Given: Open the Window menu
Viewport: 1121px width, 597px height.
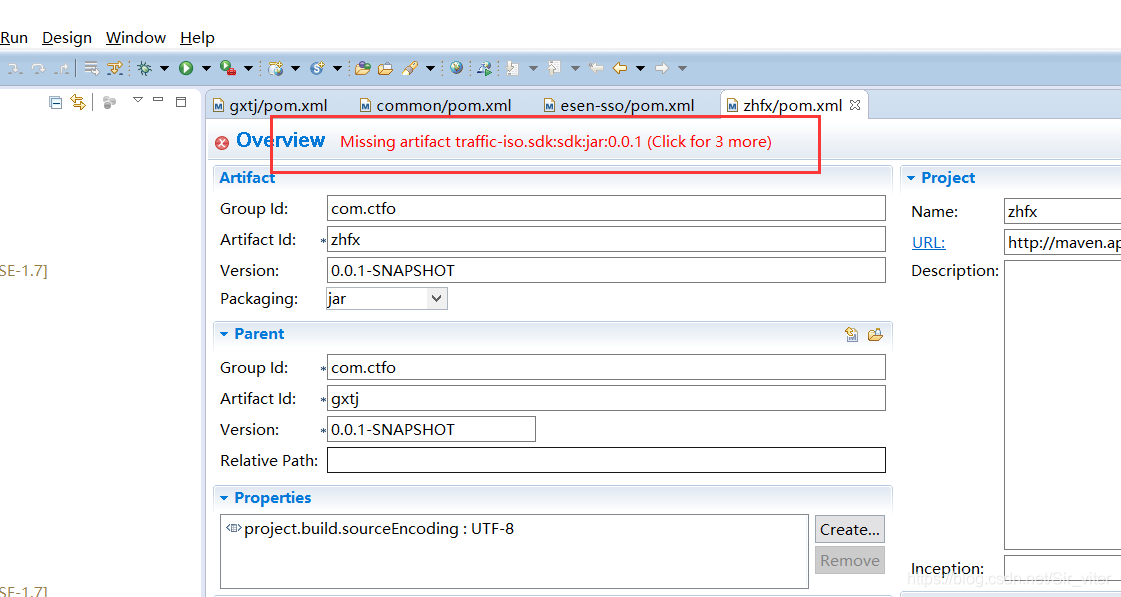Looking at the screenshot, I should [135, 37].
